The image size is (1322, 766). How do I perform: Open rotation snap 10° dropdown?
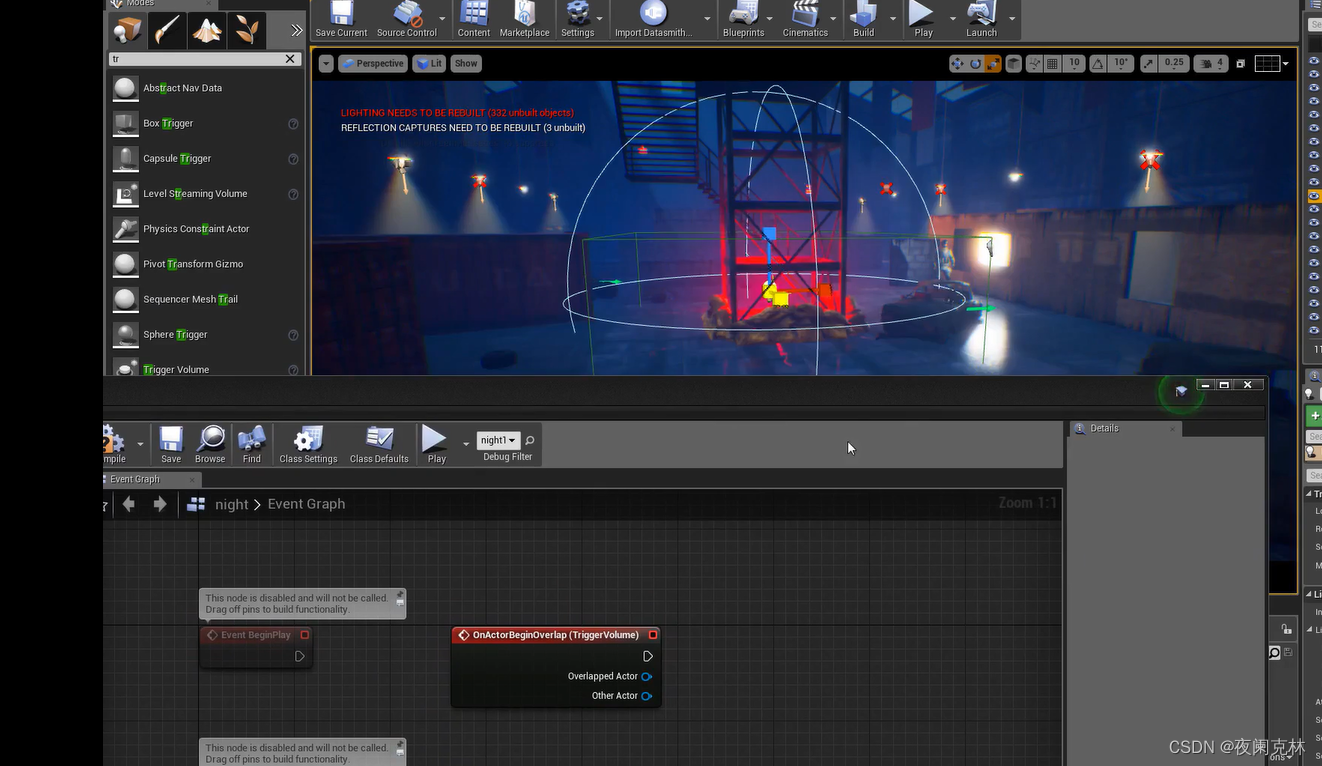coord(1121,63)
